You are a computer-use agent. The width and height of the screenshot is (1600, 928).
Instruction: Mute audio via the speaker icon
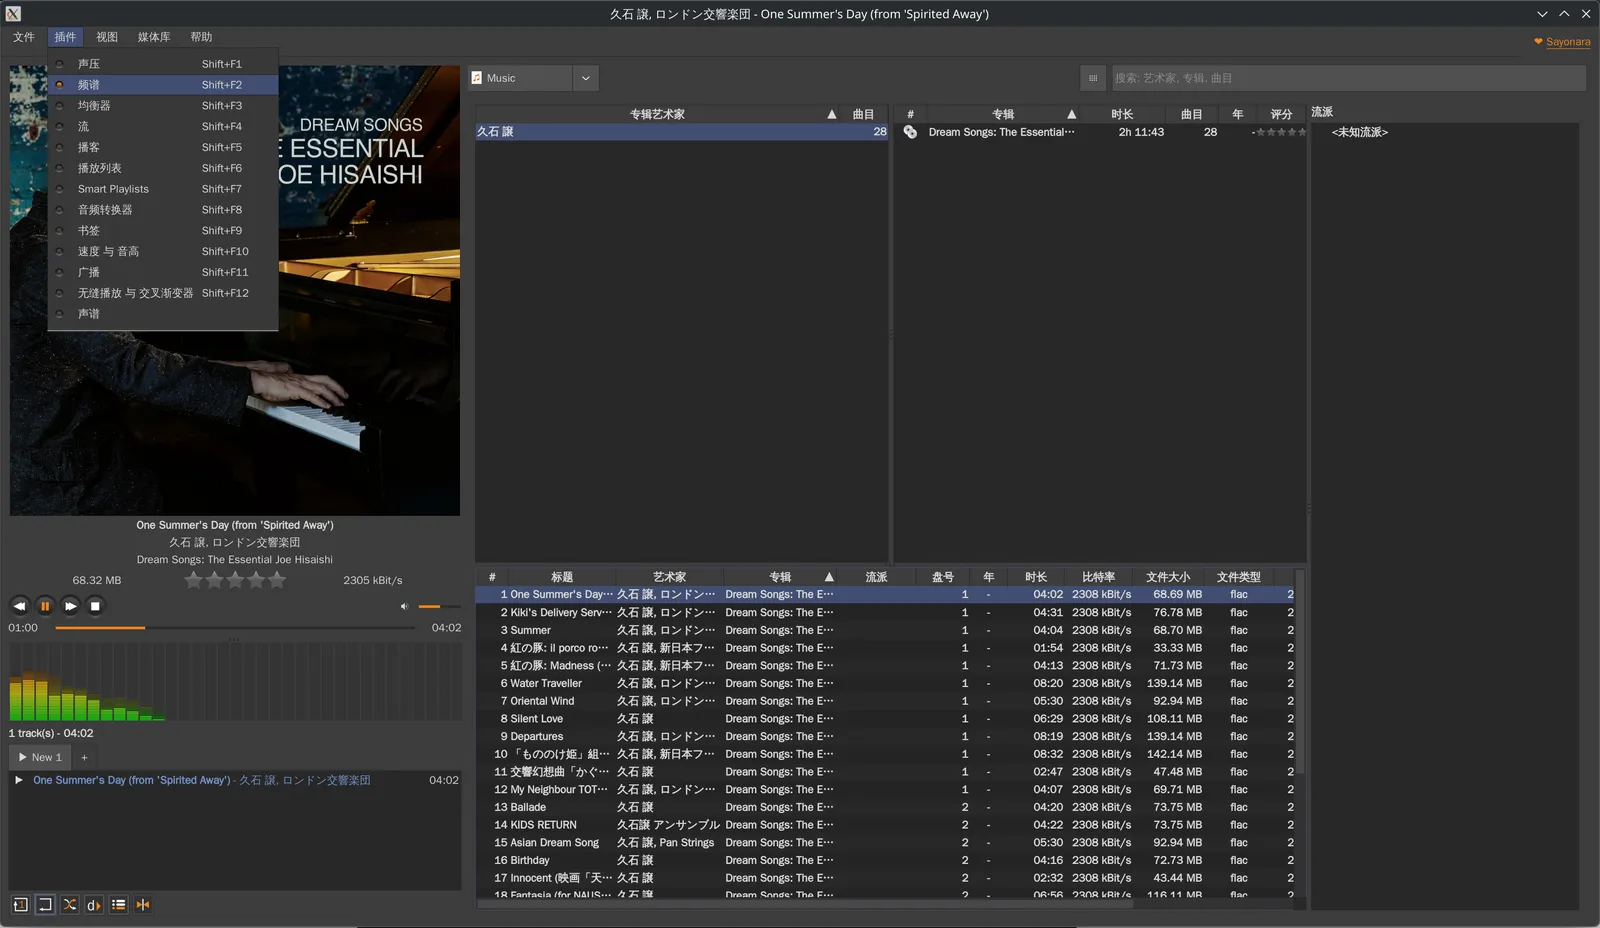(404, 606)
